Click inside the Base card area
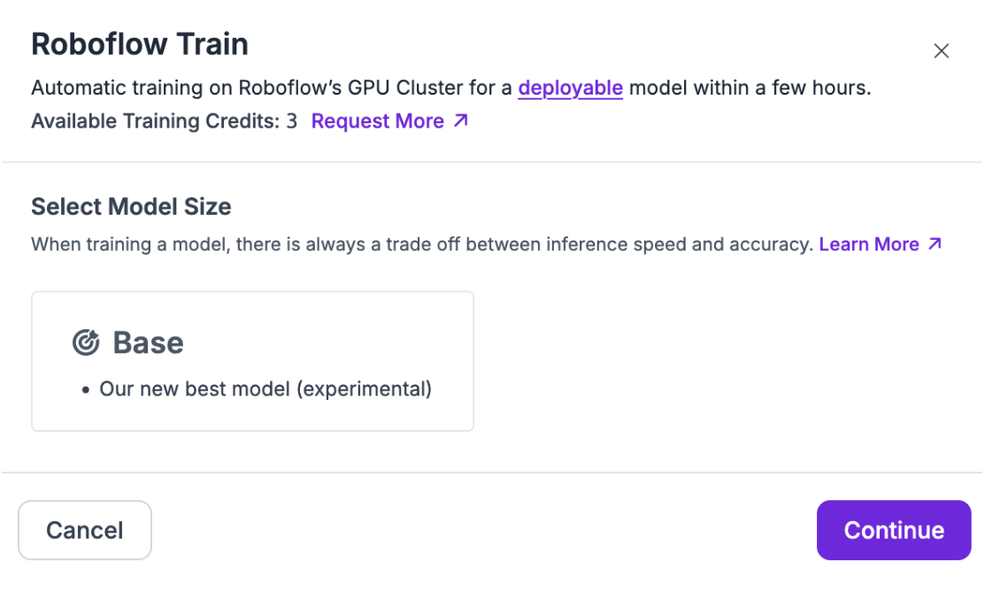The image size is (1000, 607). [252, 361]
